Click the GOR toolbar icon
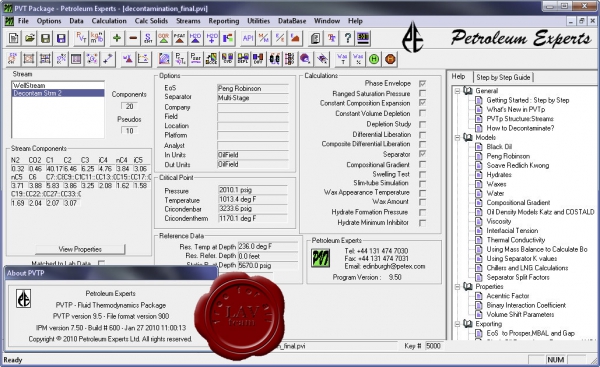 pos(164,38)
